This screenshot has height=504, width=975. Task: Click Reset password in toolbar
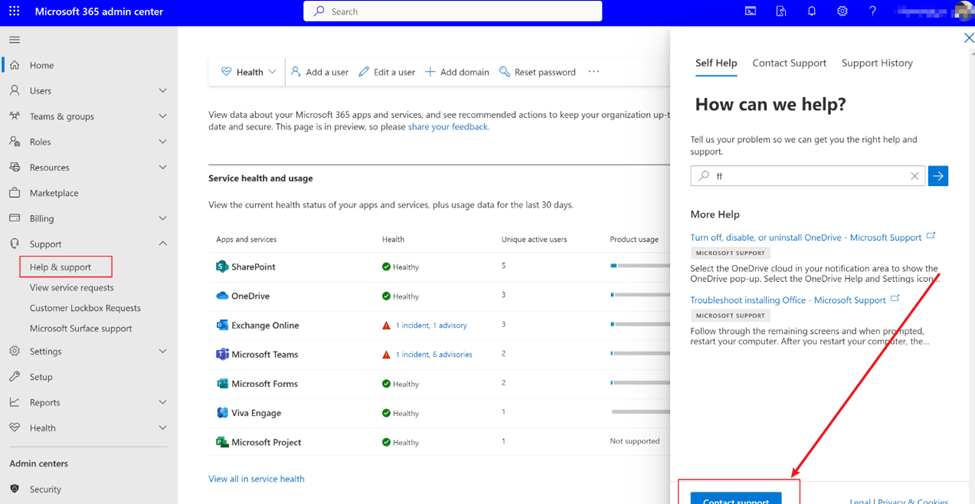[x=537, y=72]
